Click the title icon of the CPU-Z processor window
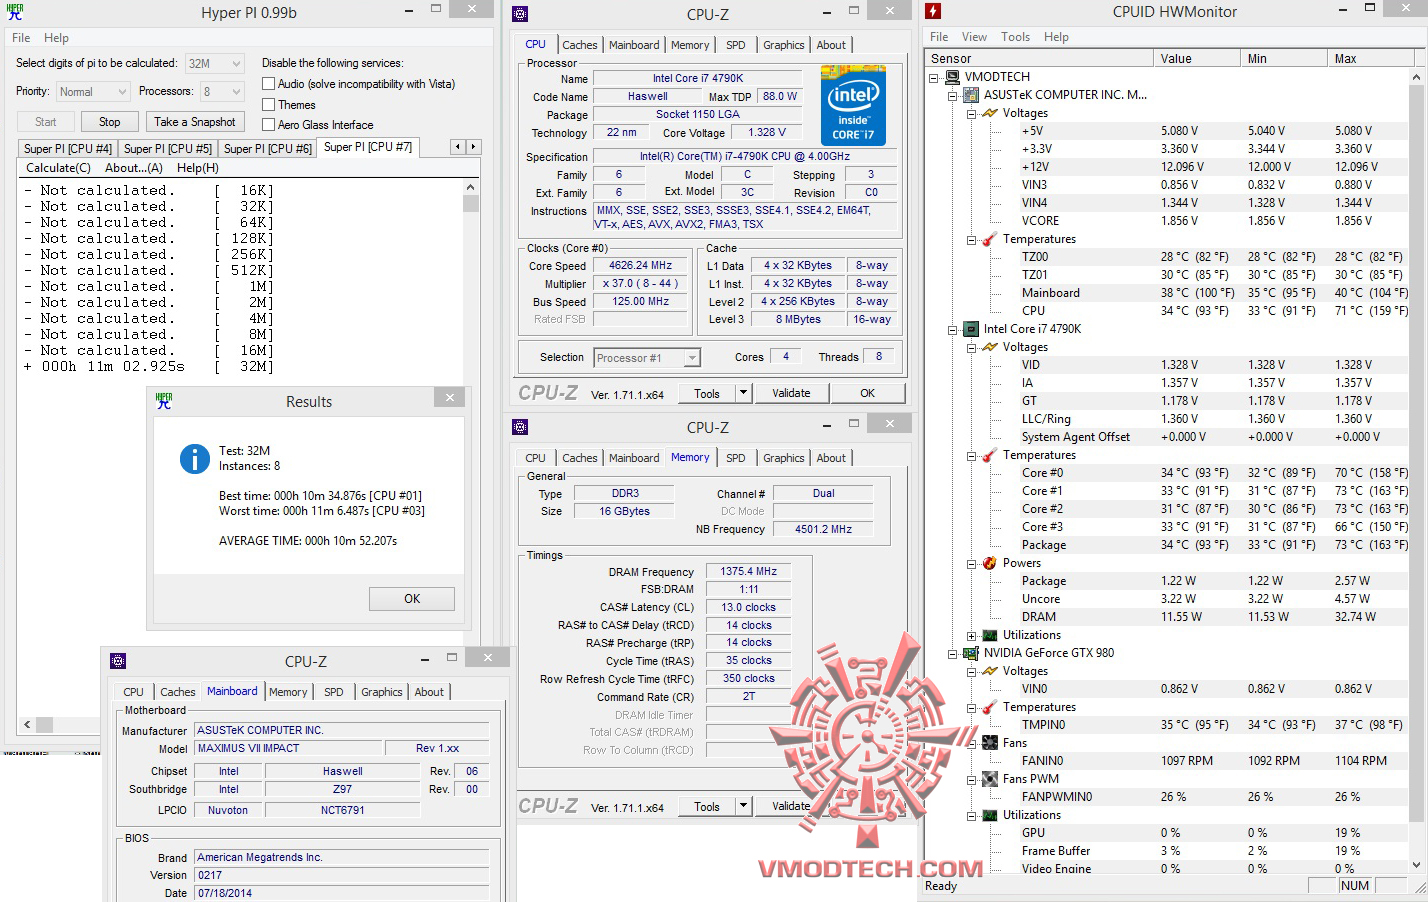This screenshot has height=902, width=1428. click(x=520, y=14)
